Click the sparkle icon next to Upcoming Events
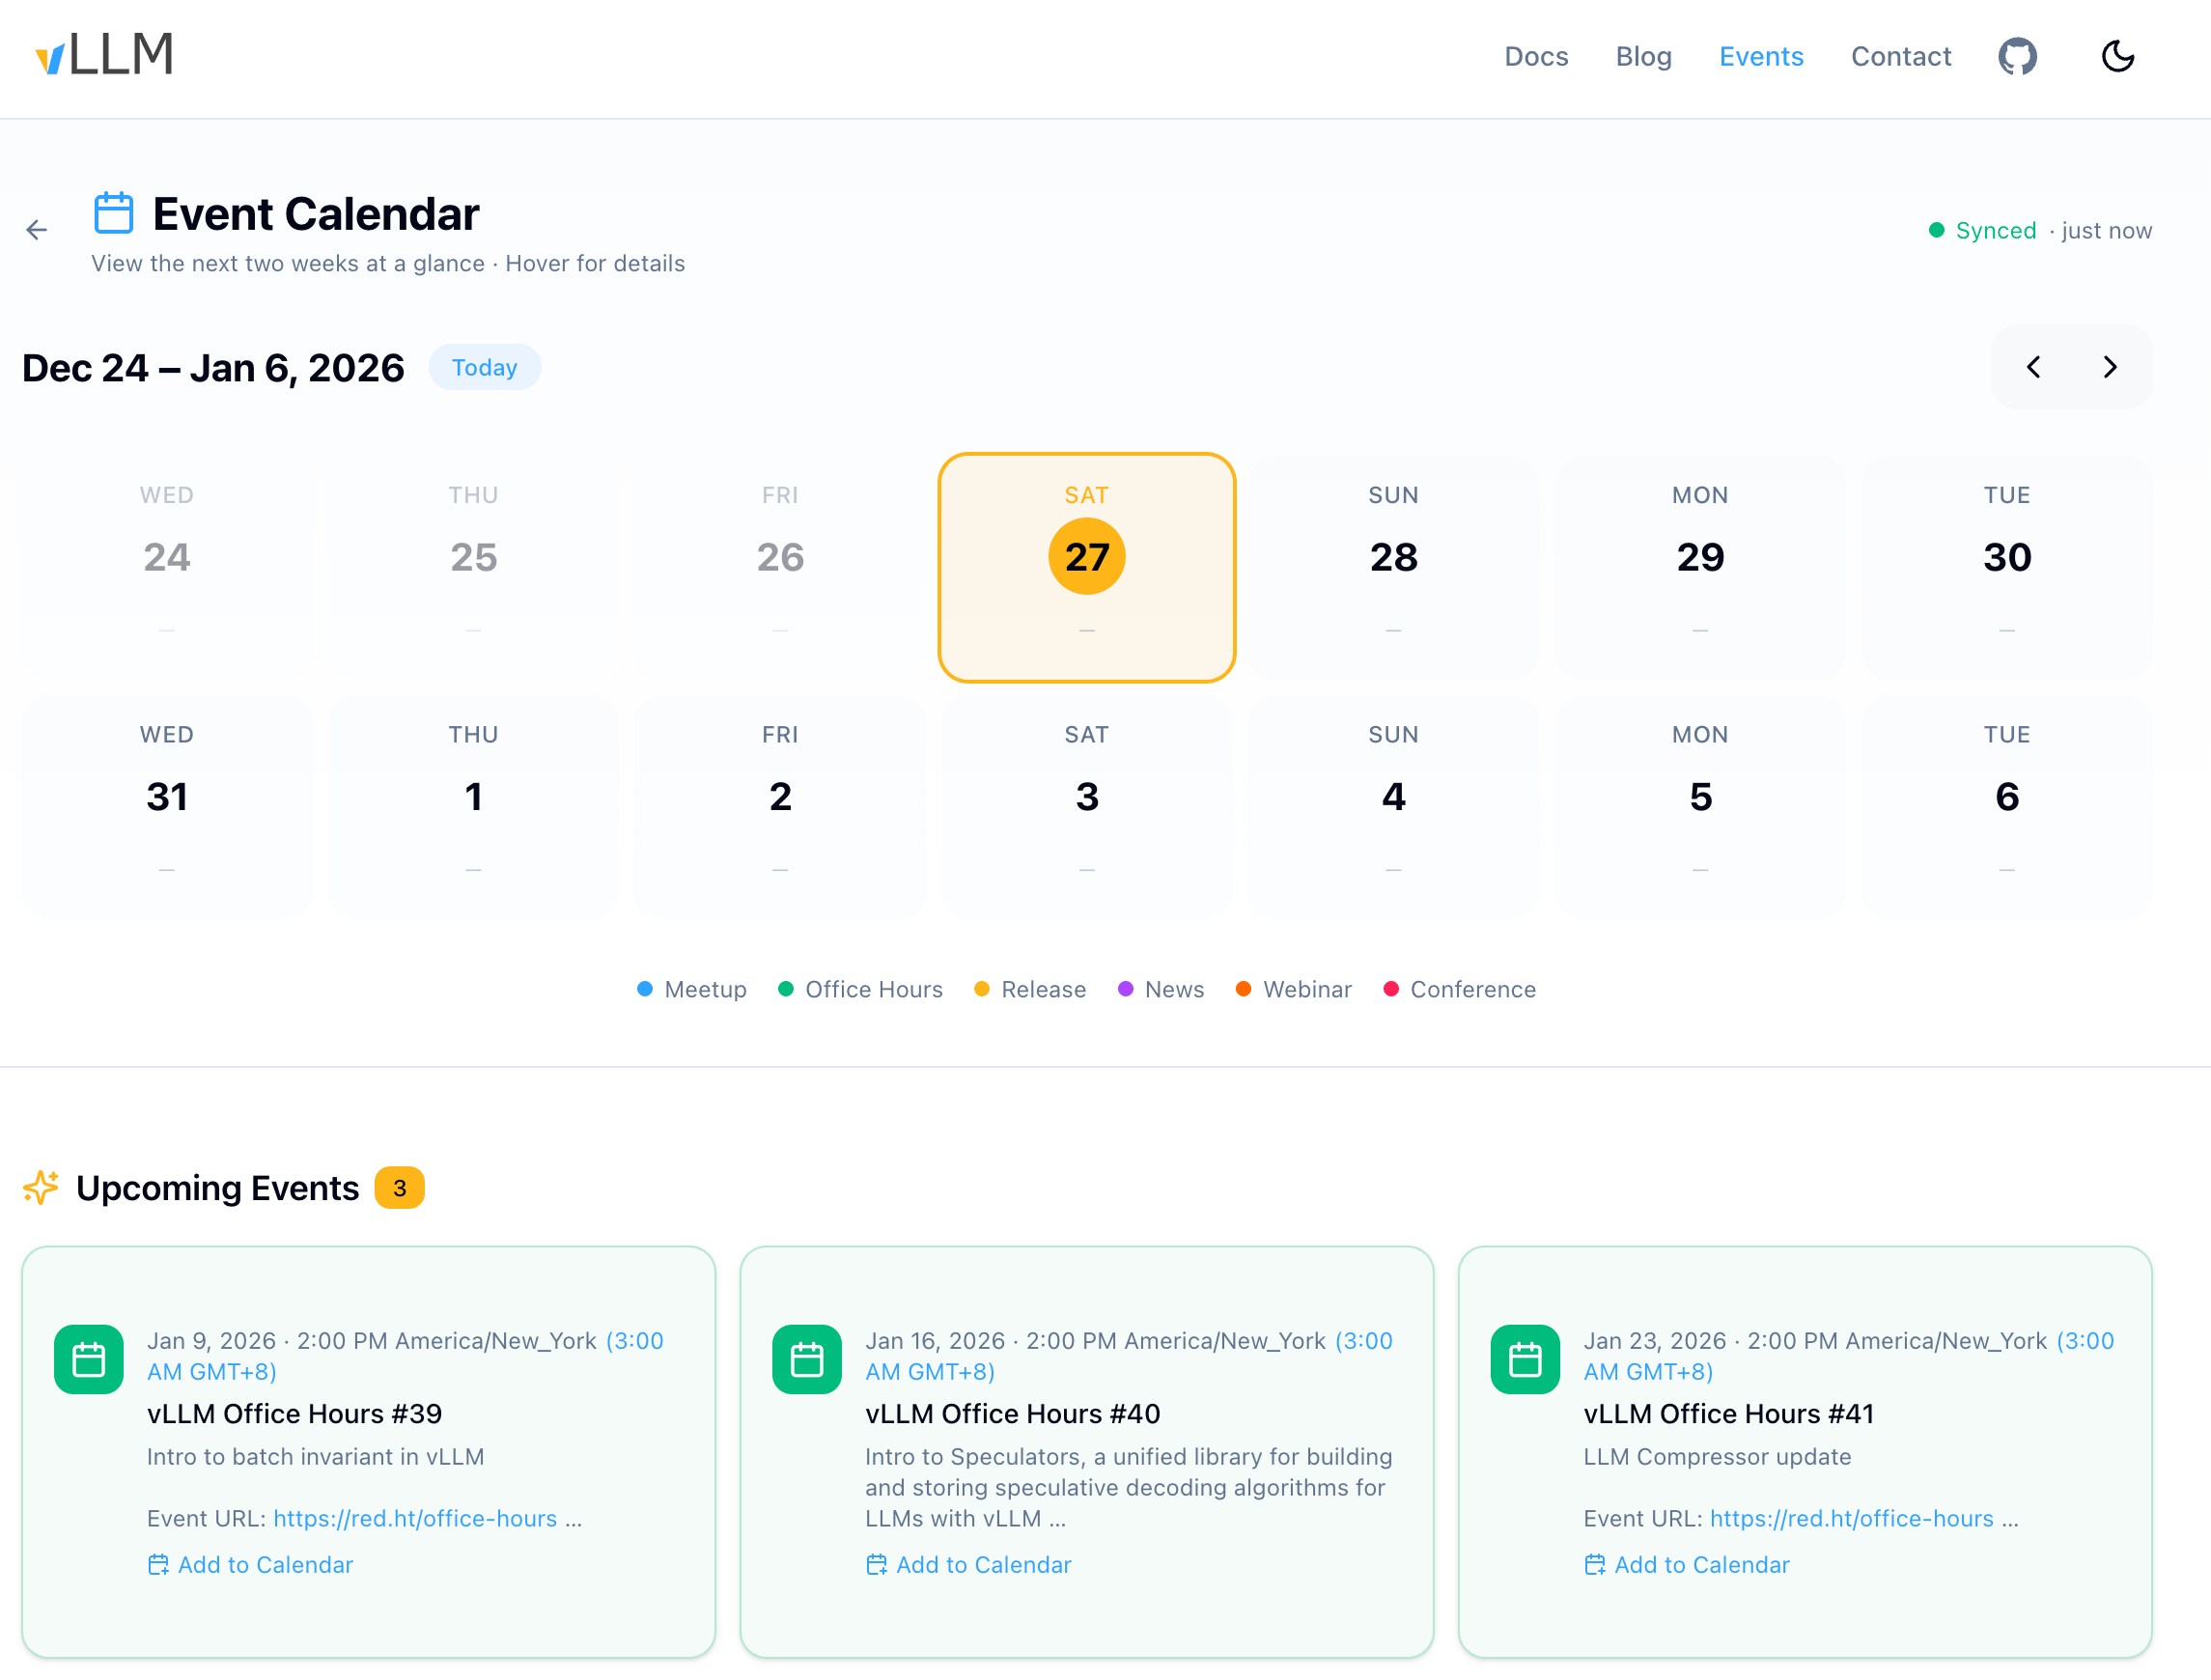The height and width of the screenshot is (1680, 2211). [x=41, y=1188]
